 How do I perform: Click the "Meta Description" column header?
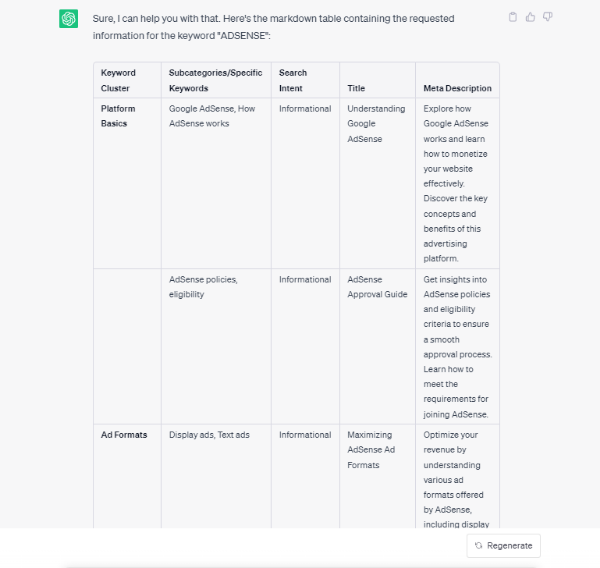point(457,88)
